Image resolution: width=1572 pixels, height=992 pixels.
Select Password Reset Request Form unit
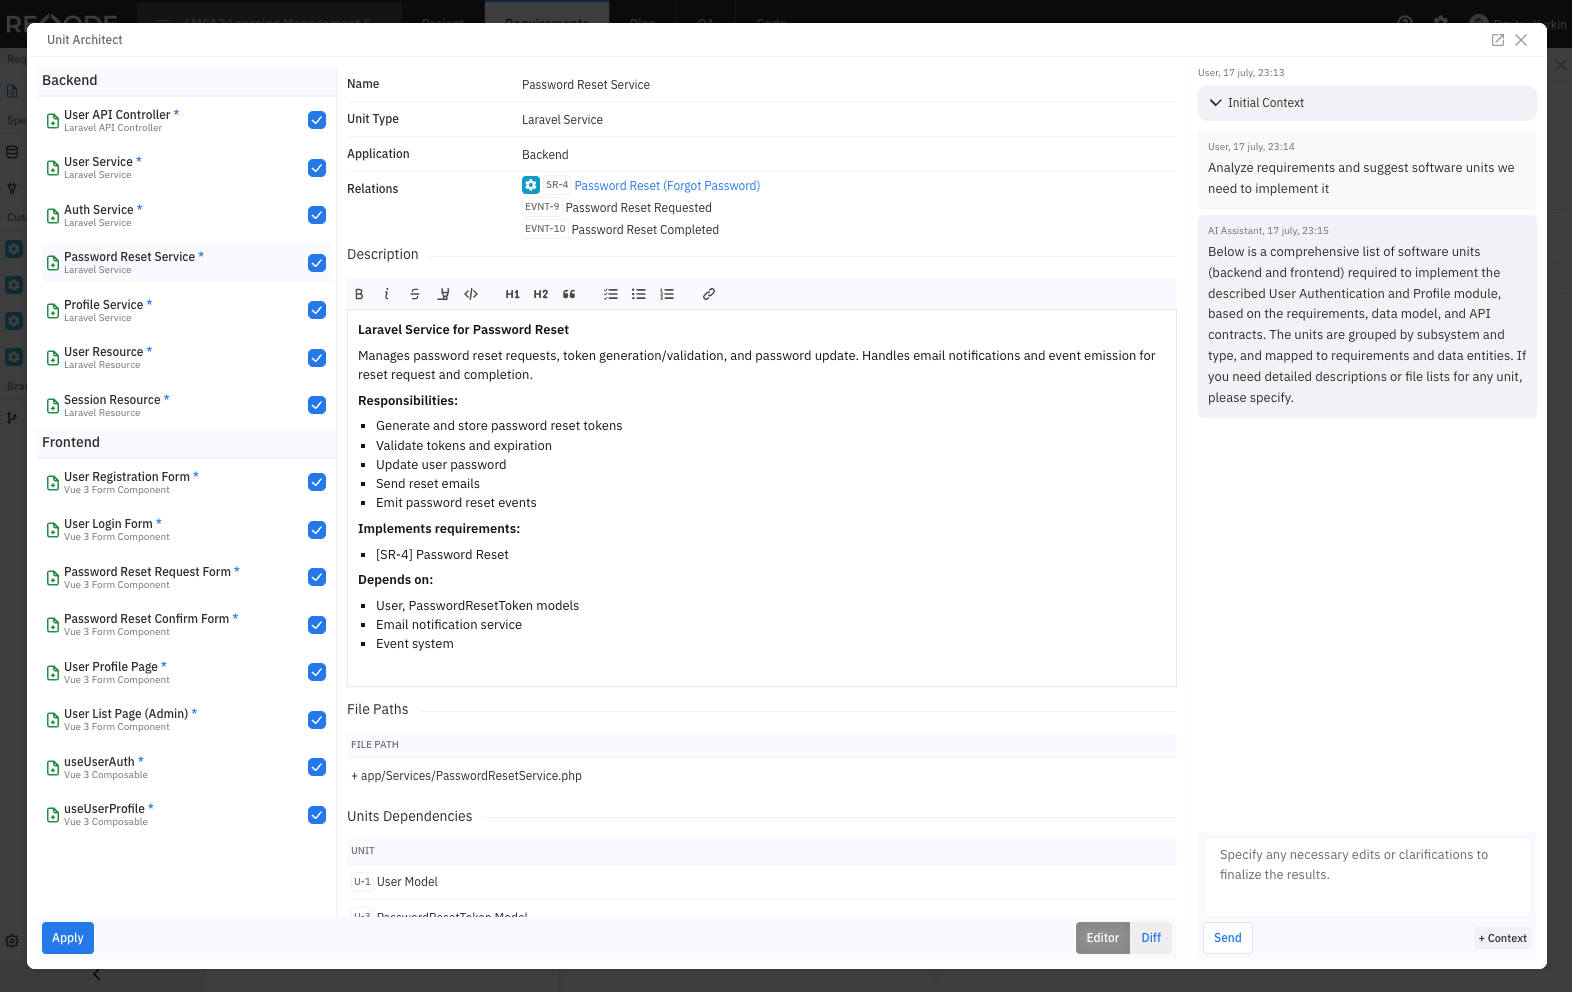point(186,577)
